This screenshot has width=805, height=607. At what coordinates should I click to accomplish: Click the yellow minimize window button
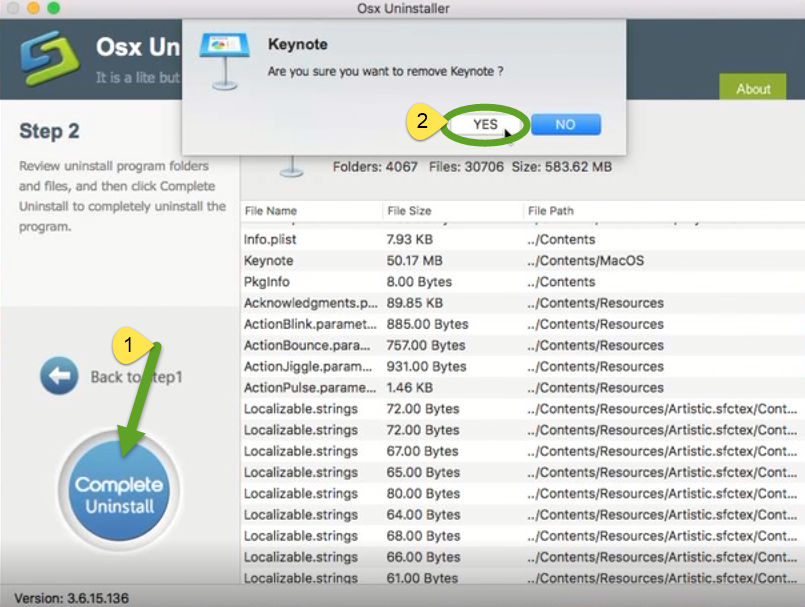(x=33, y=8)
